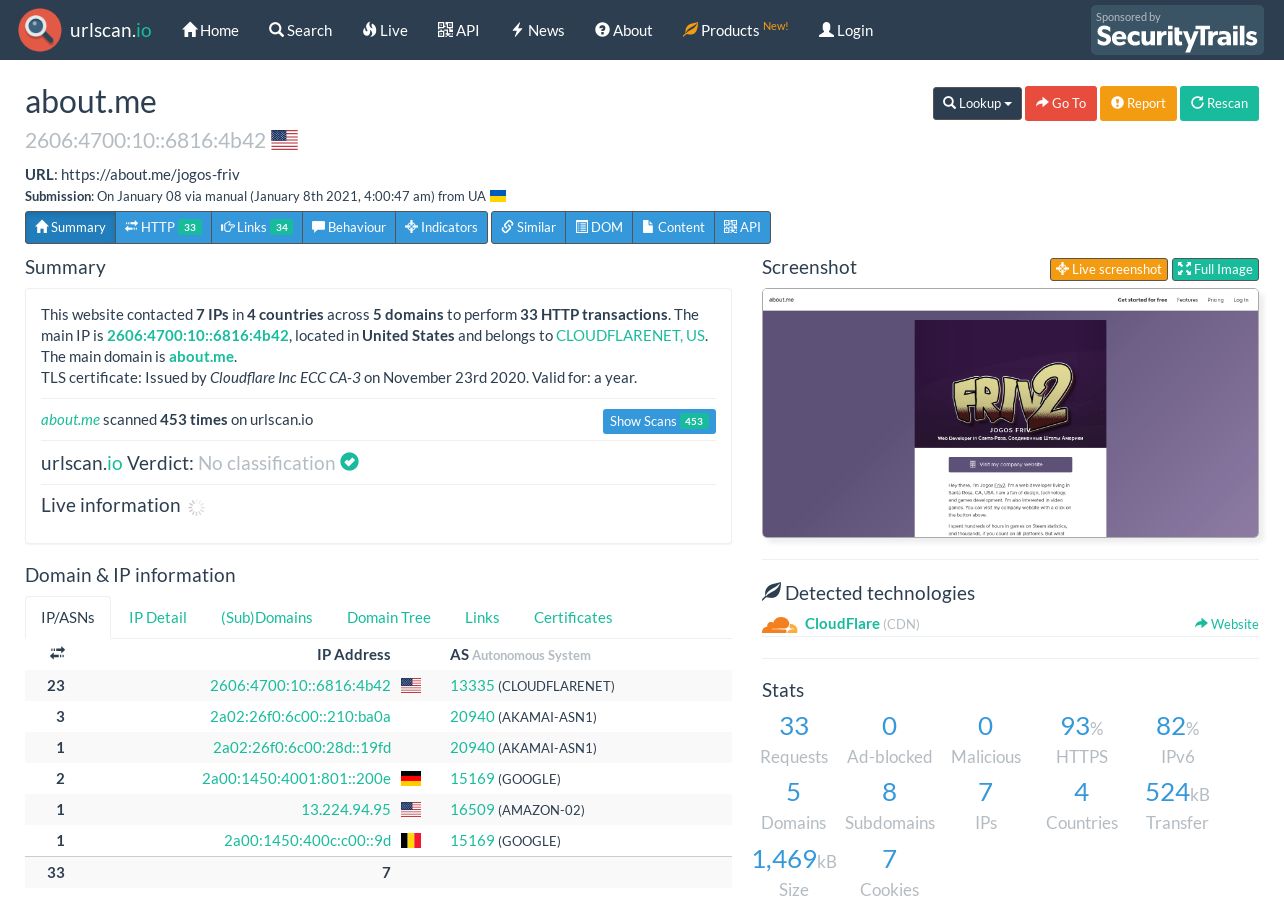Click the orange Report button
Image resolution: width=1284 pixels, height=910 pixels.
(1138, 103)
